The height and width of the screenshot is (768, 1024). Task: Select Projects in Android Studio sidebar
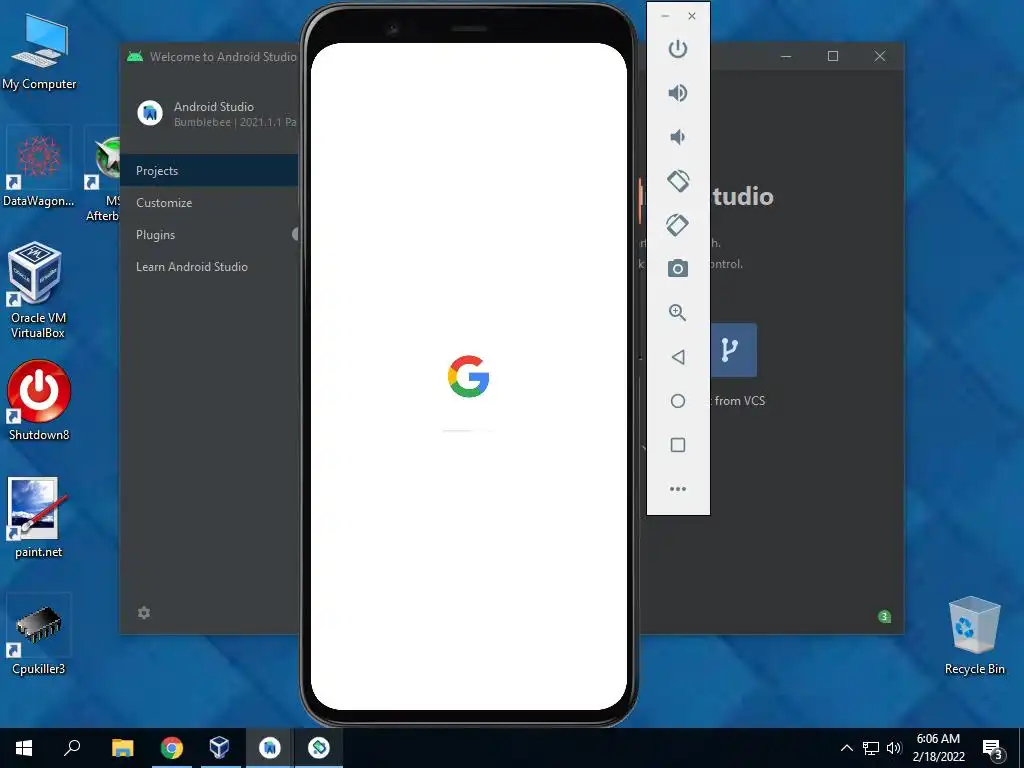[209, 170]
